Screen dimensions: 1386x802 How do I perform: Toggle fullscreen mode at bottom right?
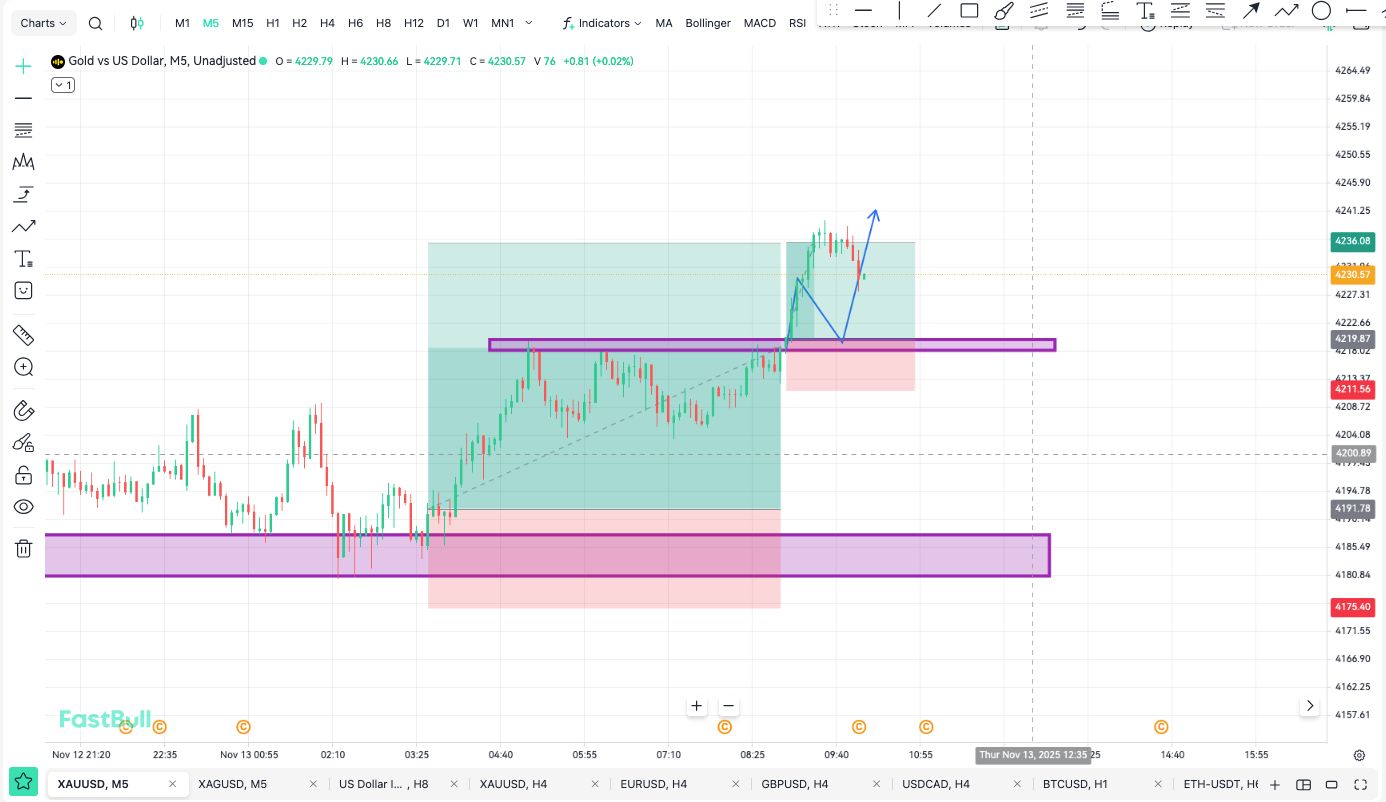1360,784
